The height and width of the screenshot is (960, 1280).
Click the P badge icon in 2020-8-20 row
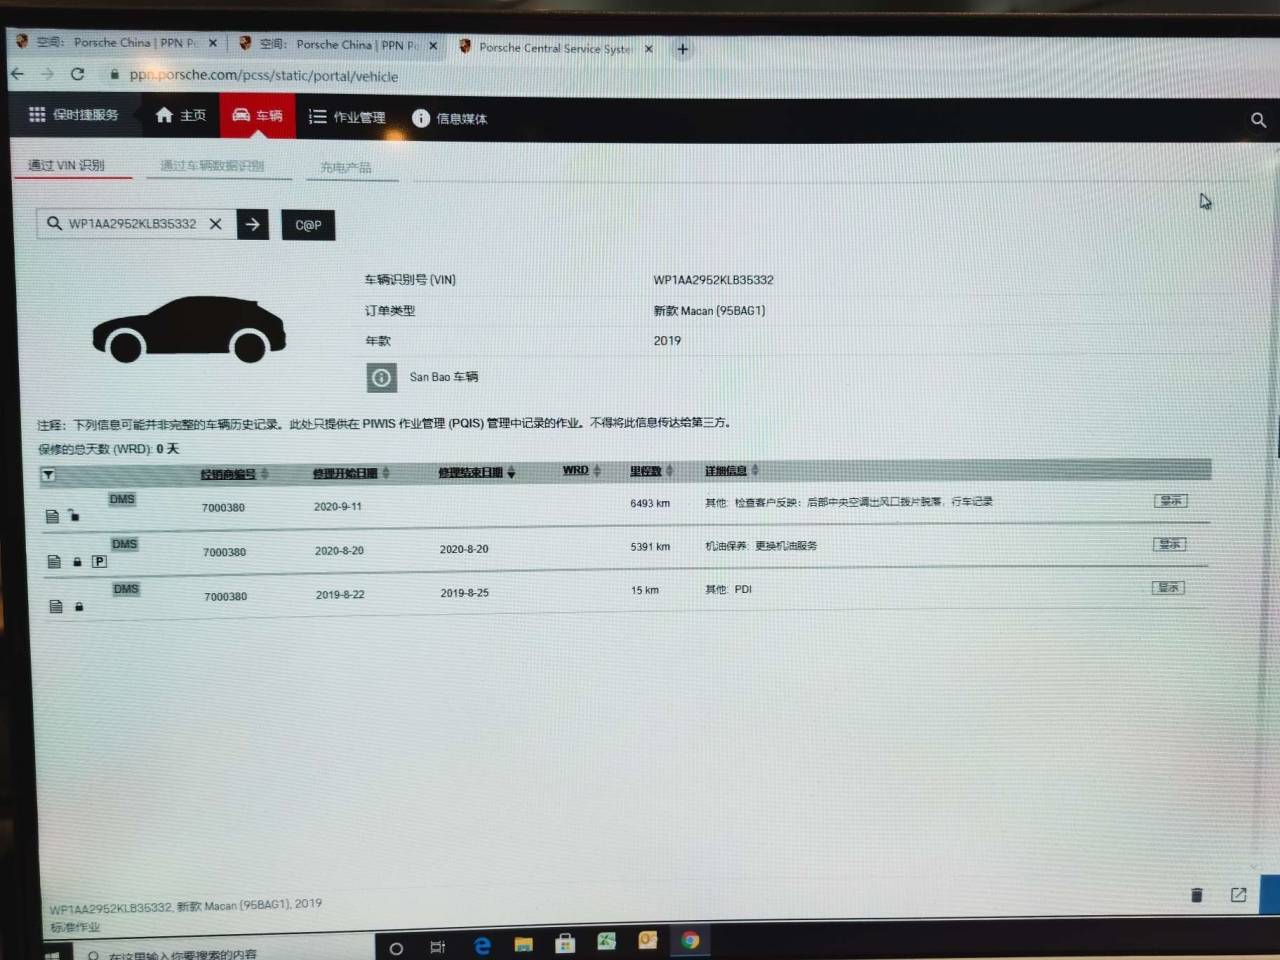pos(99,561)
